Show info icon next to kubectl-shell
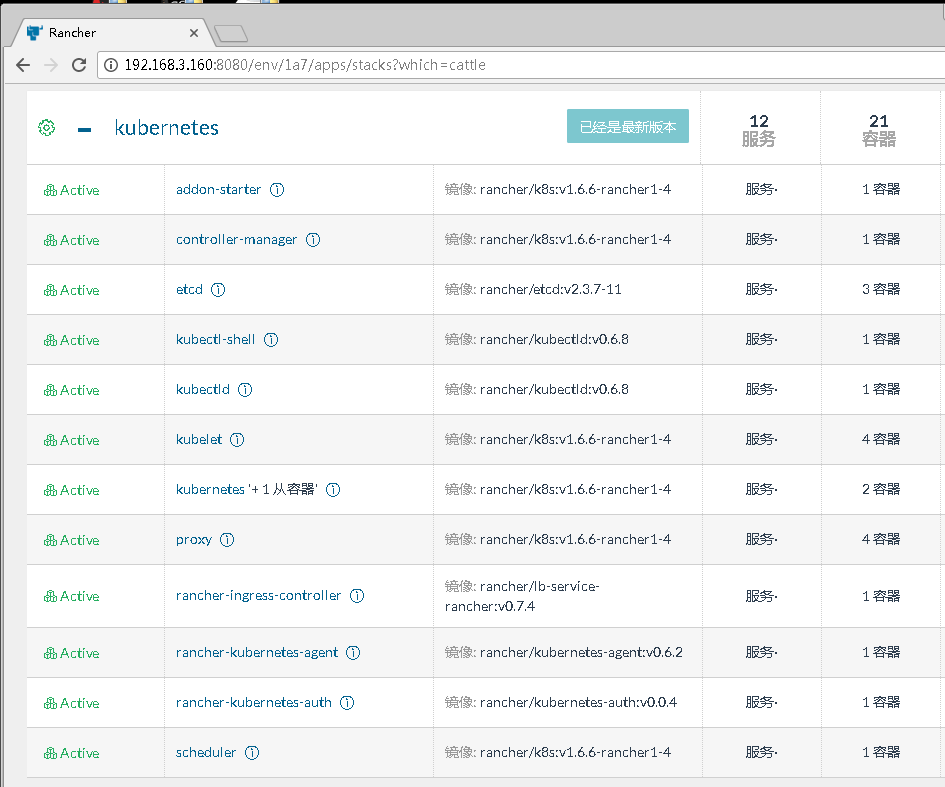Image resolution: width=945 pixels, height=787 pixels. 271,340
